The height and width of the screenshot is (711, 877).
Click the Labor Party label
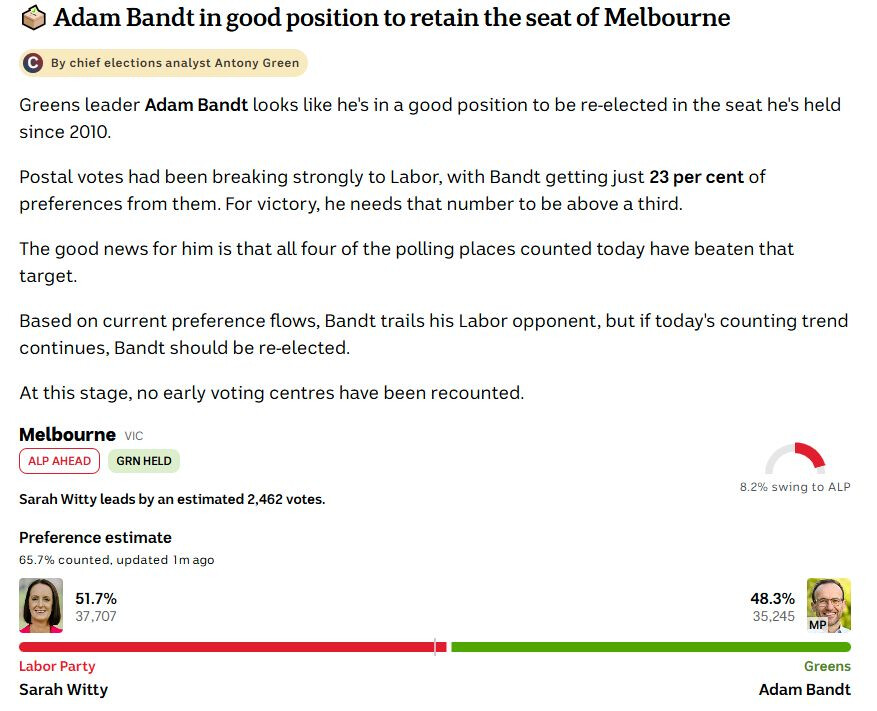(57, 666)
